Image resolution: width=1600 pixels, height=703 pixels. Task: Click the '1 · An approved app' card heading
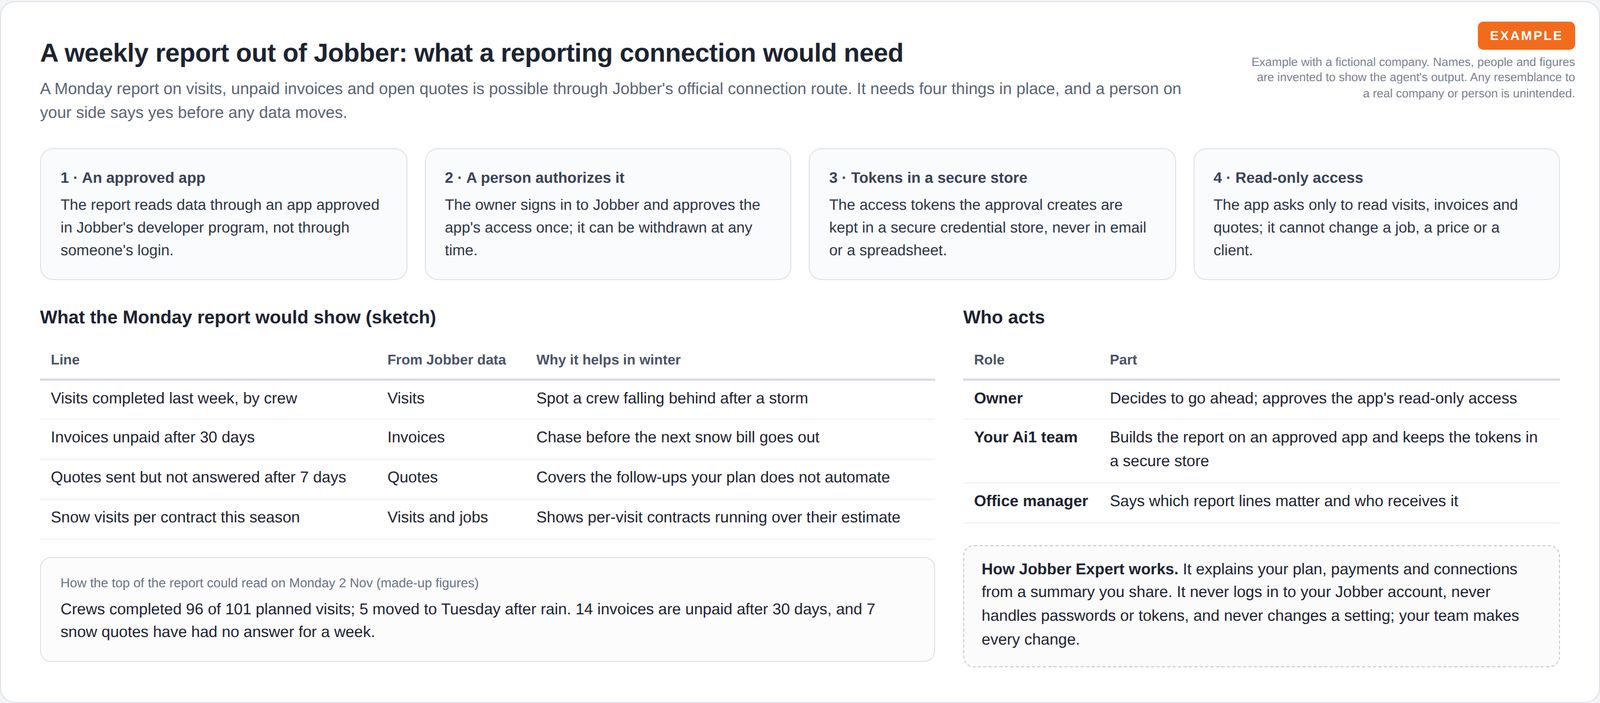point(133,177)
